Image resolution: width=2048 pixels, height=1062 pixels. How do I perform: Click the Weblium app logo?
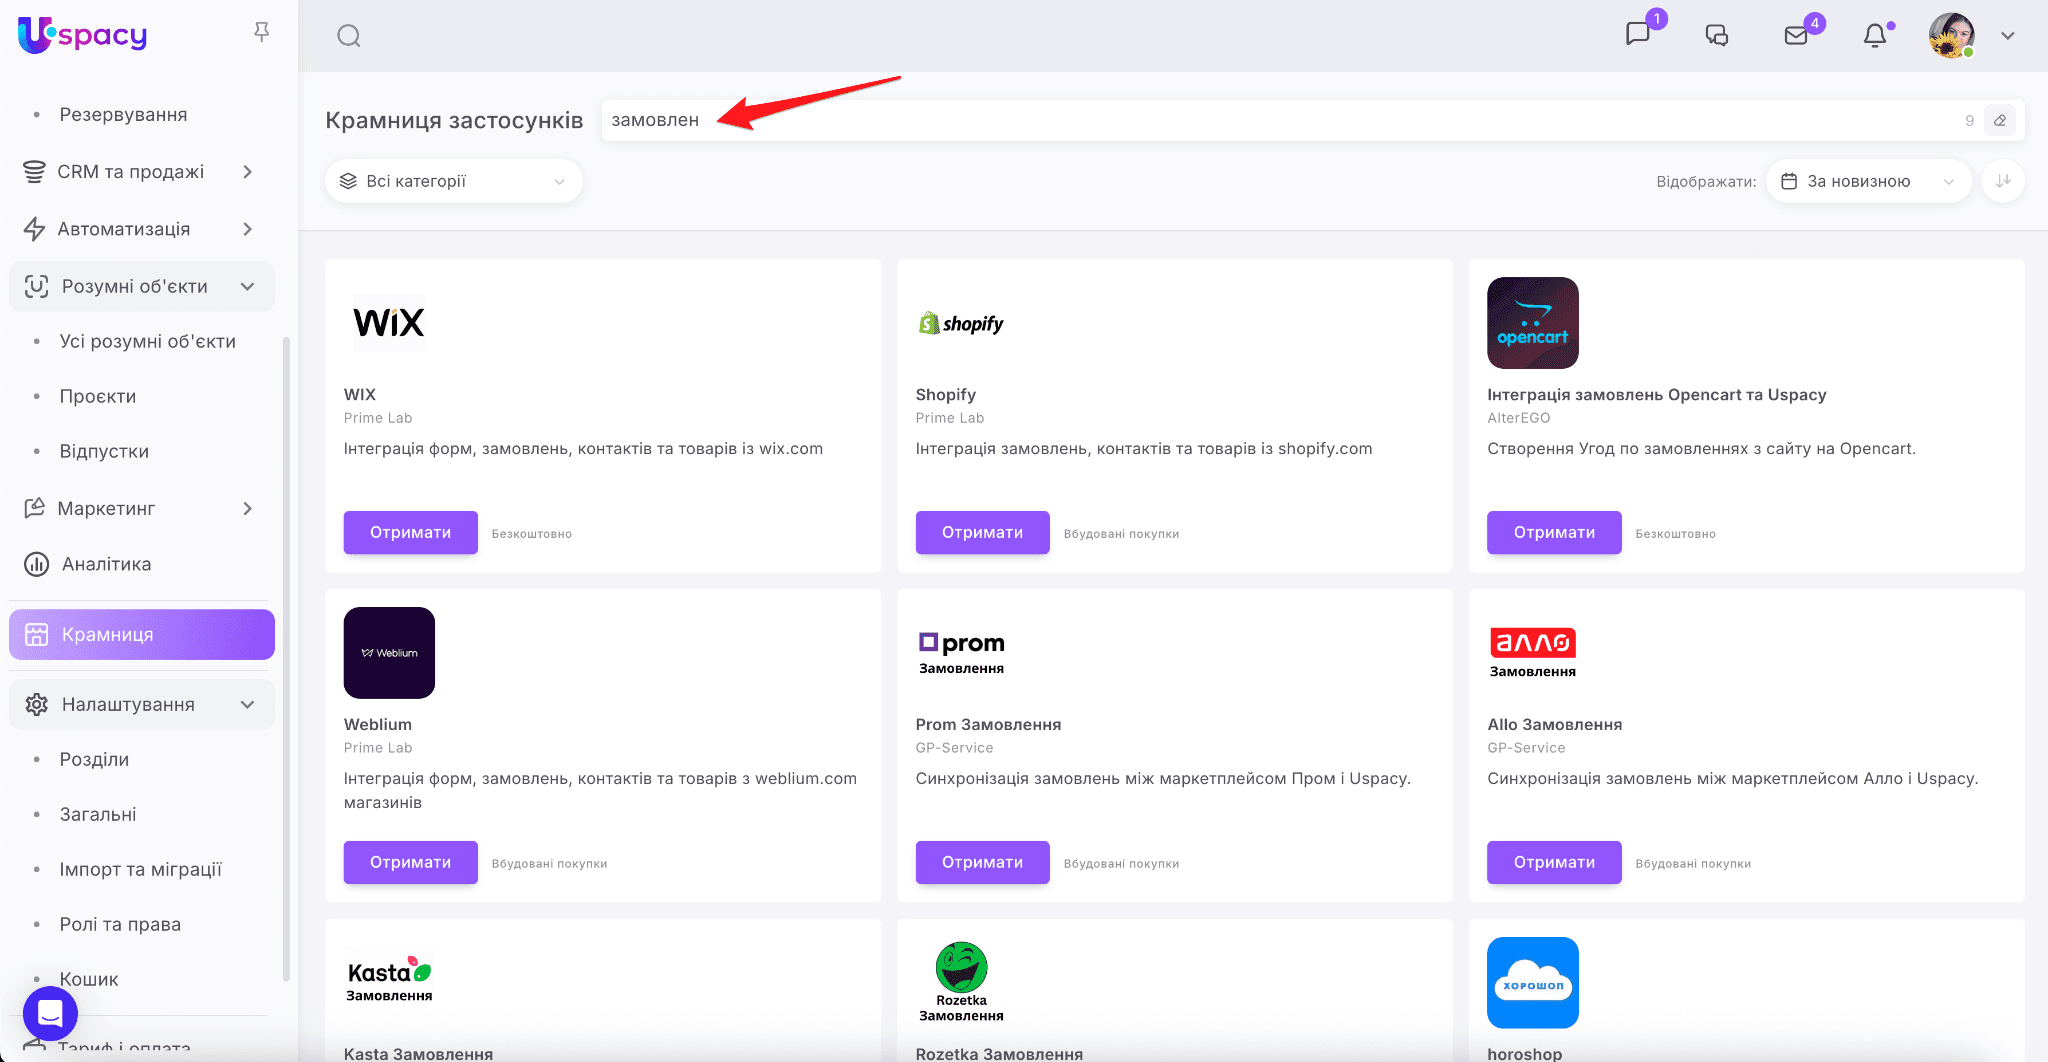389,653
